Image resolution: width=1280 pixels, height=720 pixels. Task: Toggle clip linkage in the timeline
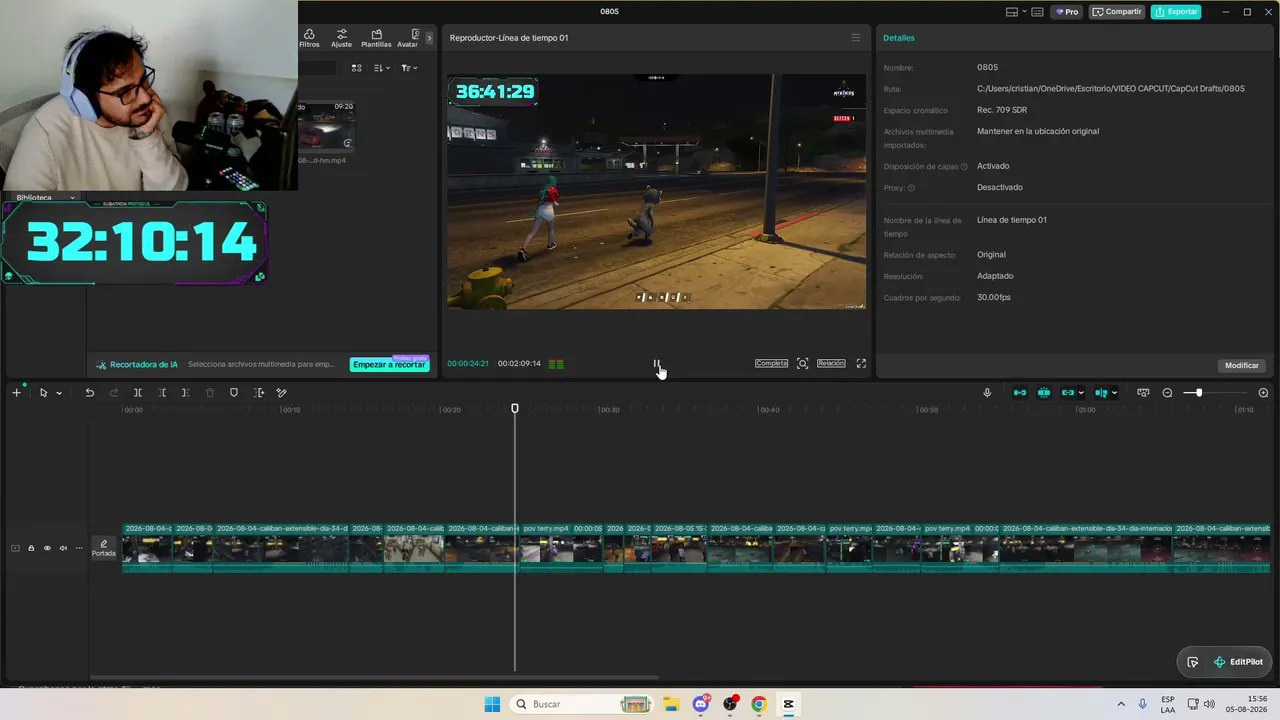click(1067, 393)
